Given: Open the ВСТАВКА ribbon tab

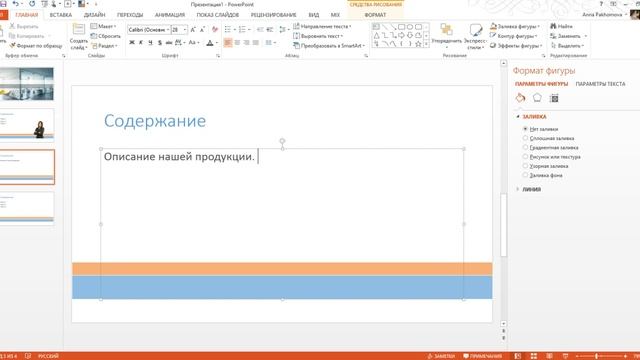Looking at the screenshot, I should tap(61, 15).
